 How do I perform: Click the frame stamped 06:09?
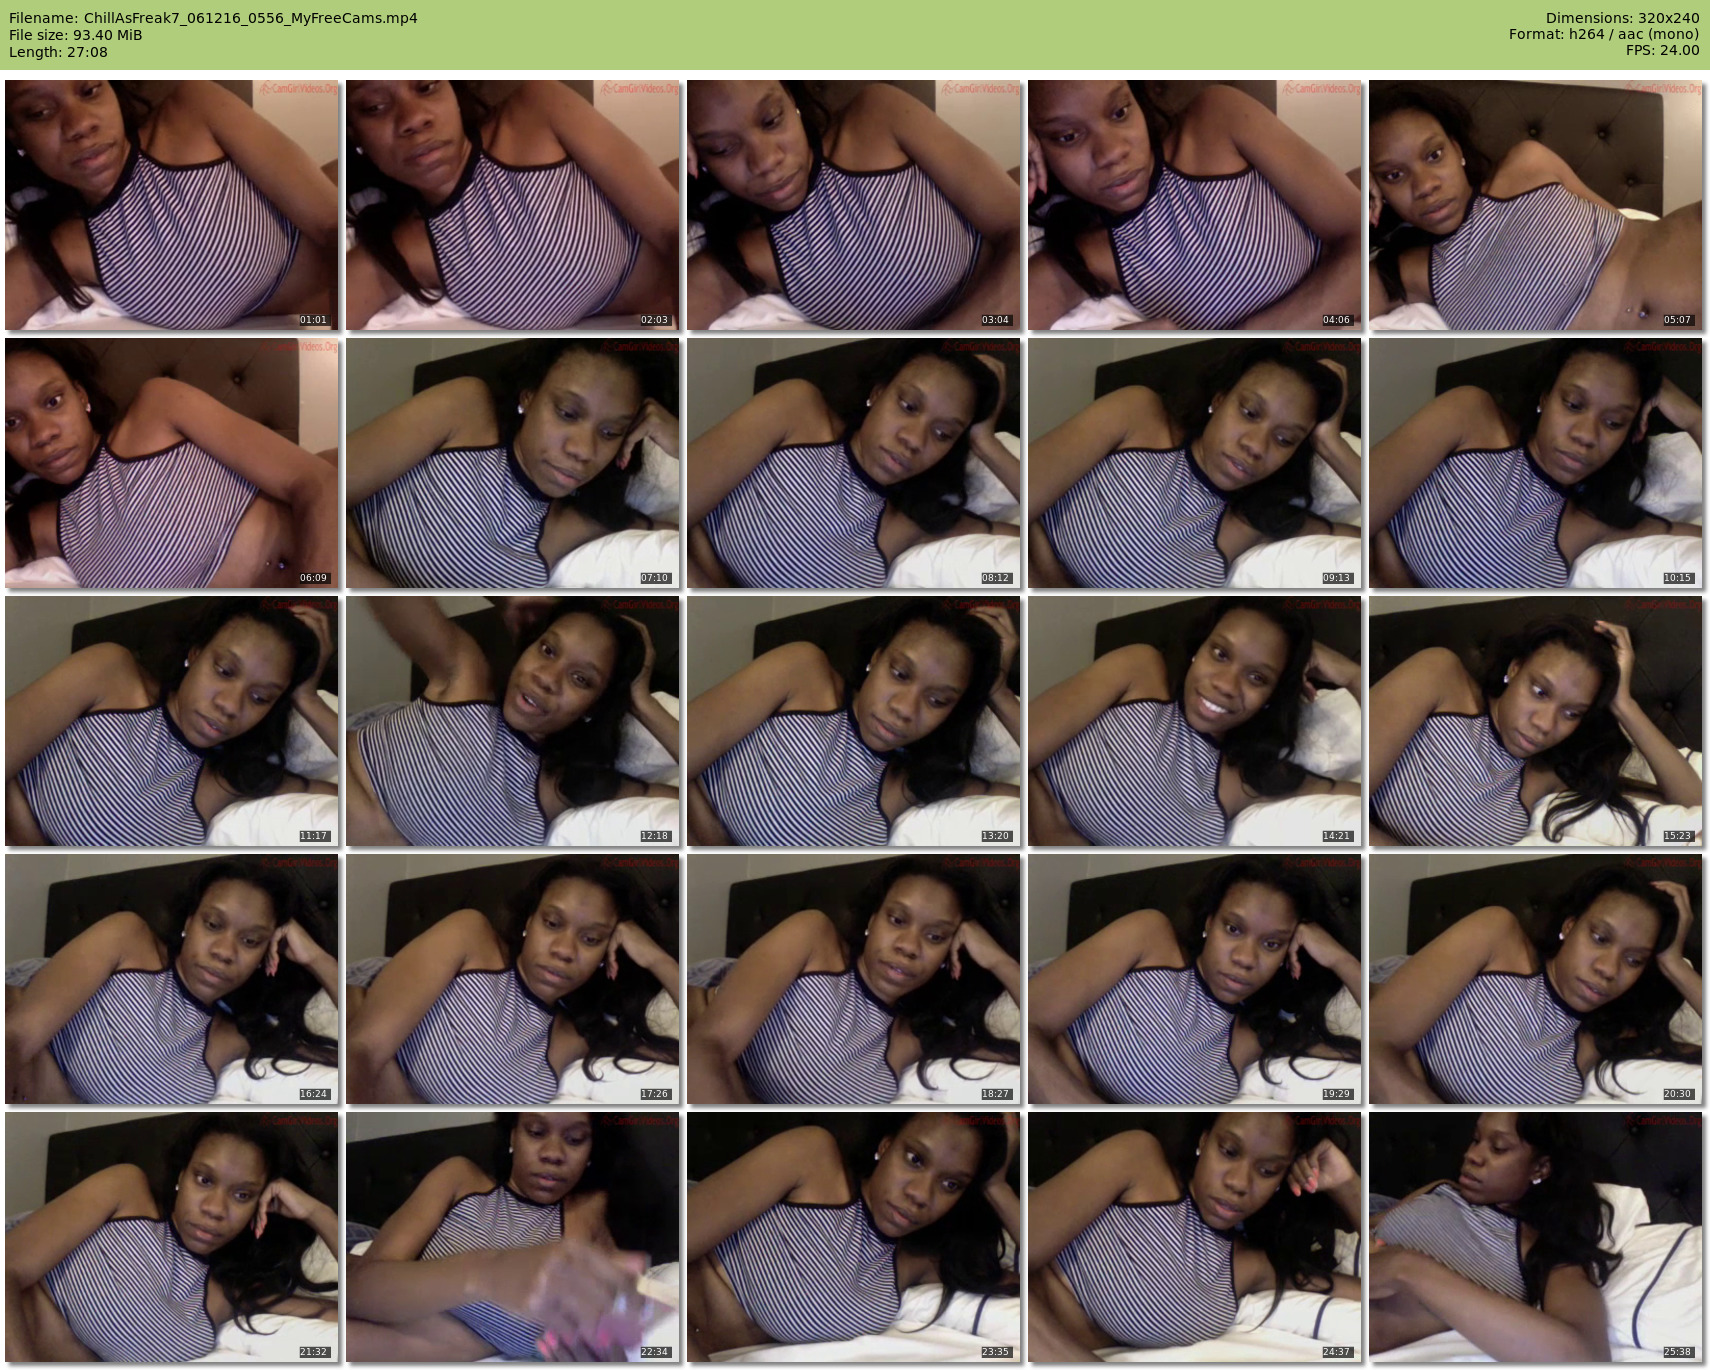coord(172,463)
